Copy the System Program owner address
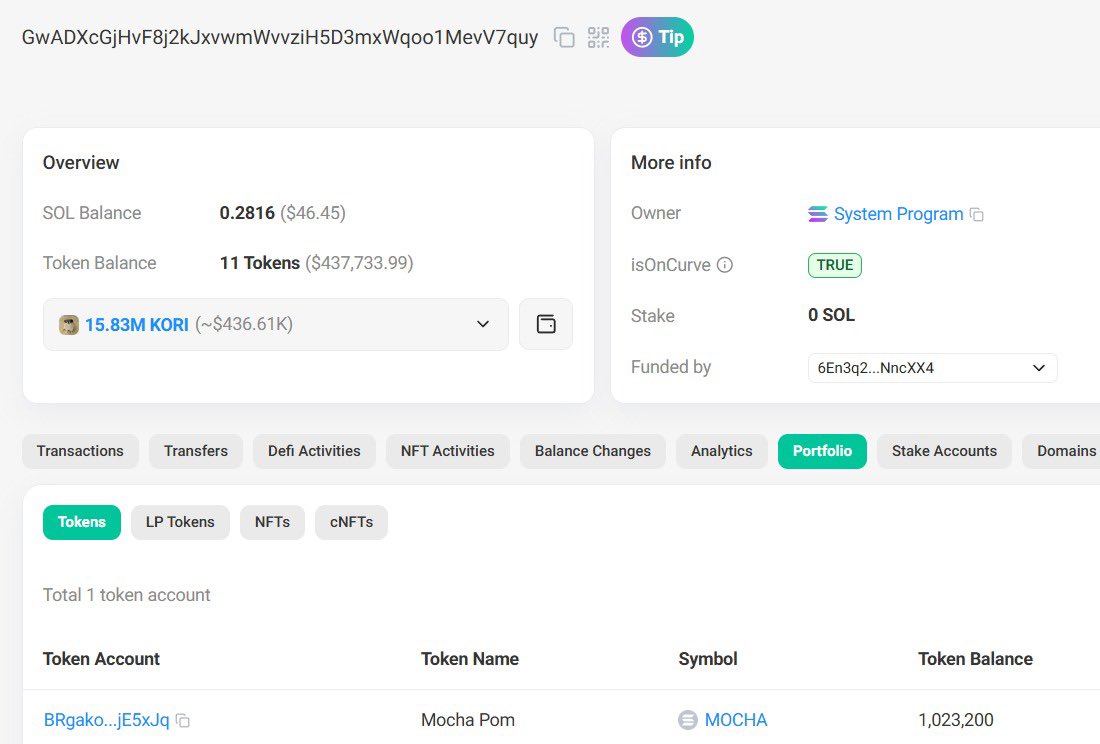The image size is (1100, 744). pyautogui.click(x=977, y=215)
